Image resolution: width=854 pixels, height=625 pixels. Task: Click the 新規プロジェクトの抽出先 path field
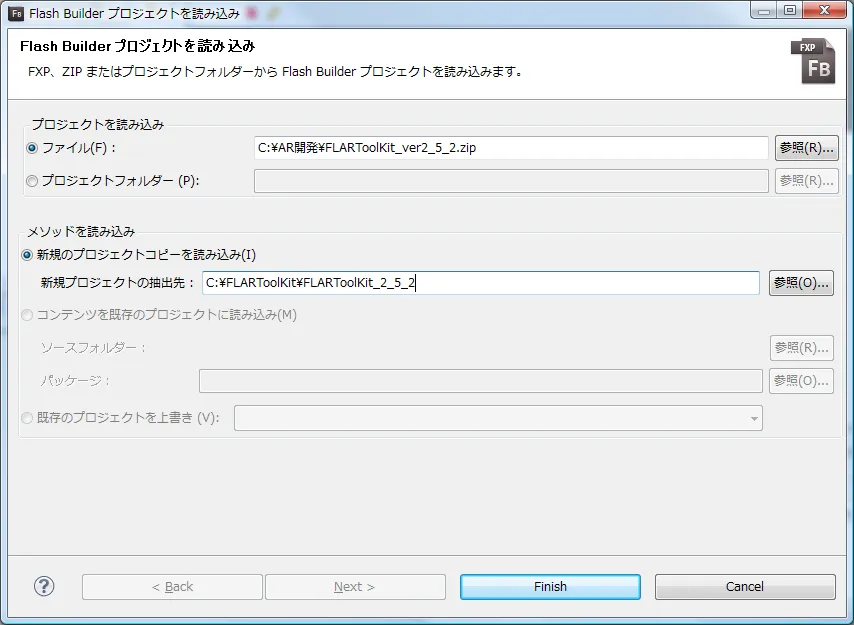(481, 283)
